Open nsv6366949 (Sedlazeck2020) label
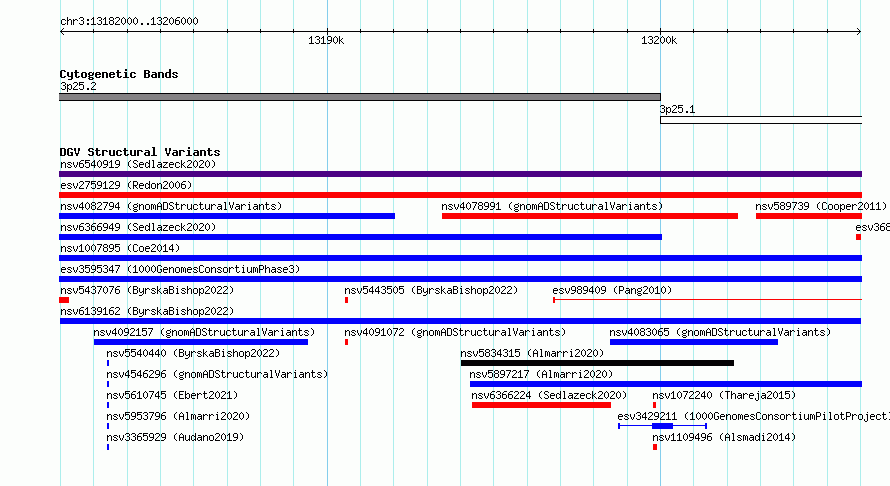 coord(138,227)
